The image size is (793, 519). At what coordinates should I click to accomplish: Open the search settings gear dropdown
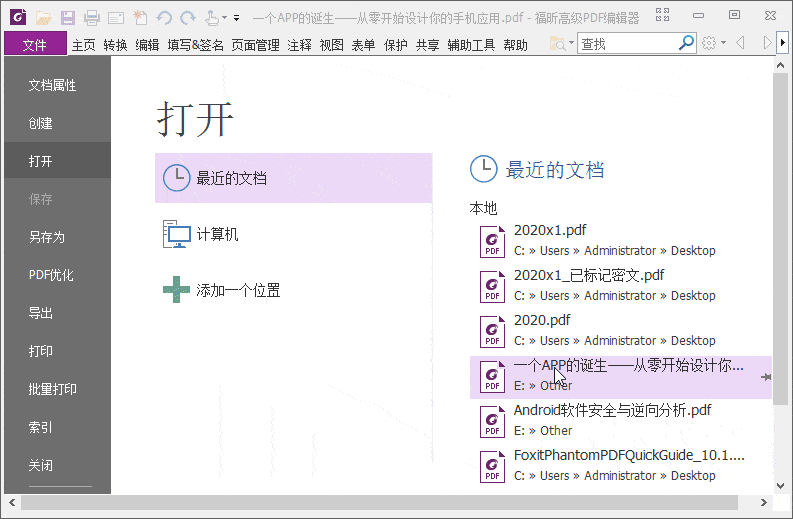(x=713, y=43)
